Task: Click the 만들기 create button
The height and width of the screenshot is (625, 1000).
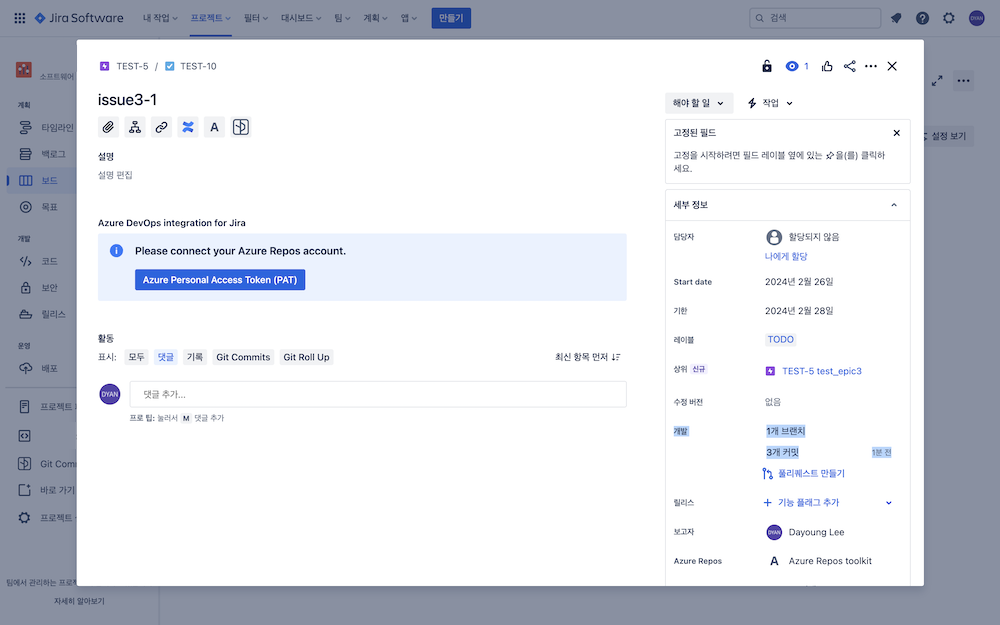Action: click(x=451, y=18)
